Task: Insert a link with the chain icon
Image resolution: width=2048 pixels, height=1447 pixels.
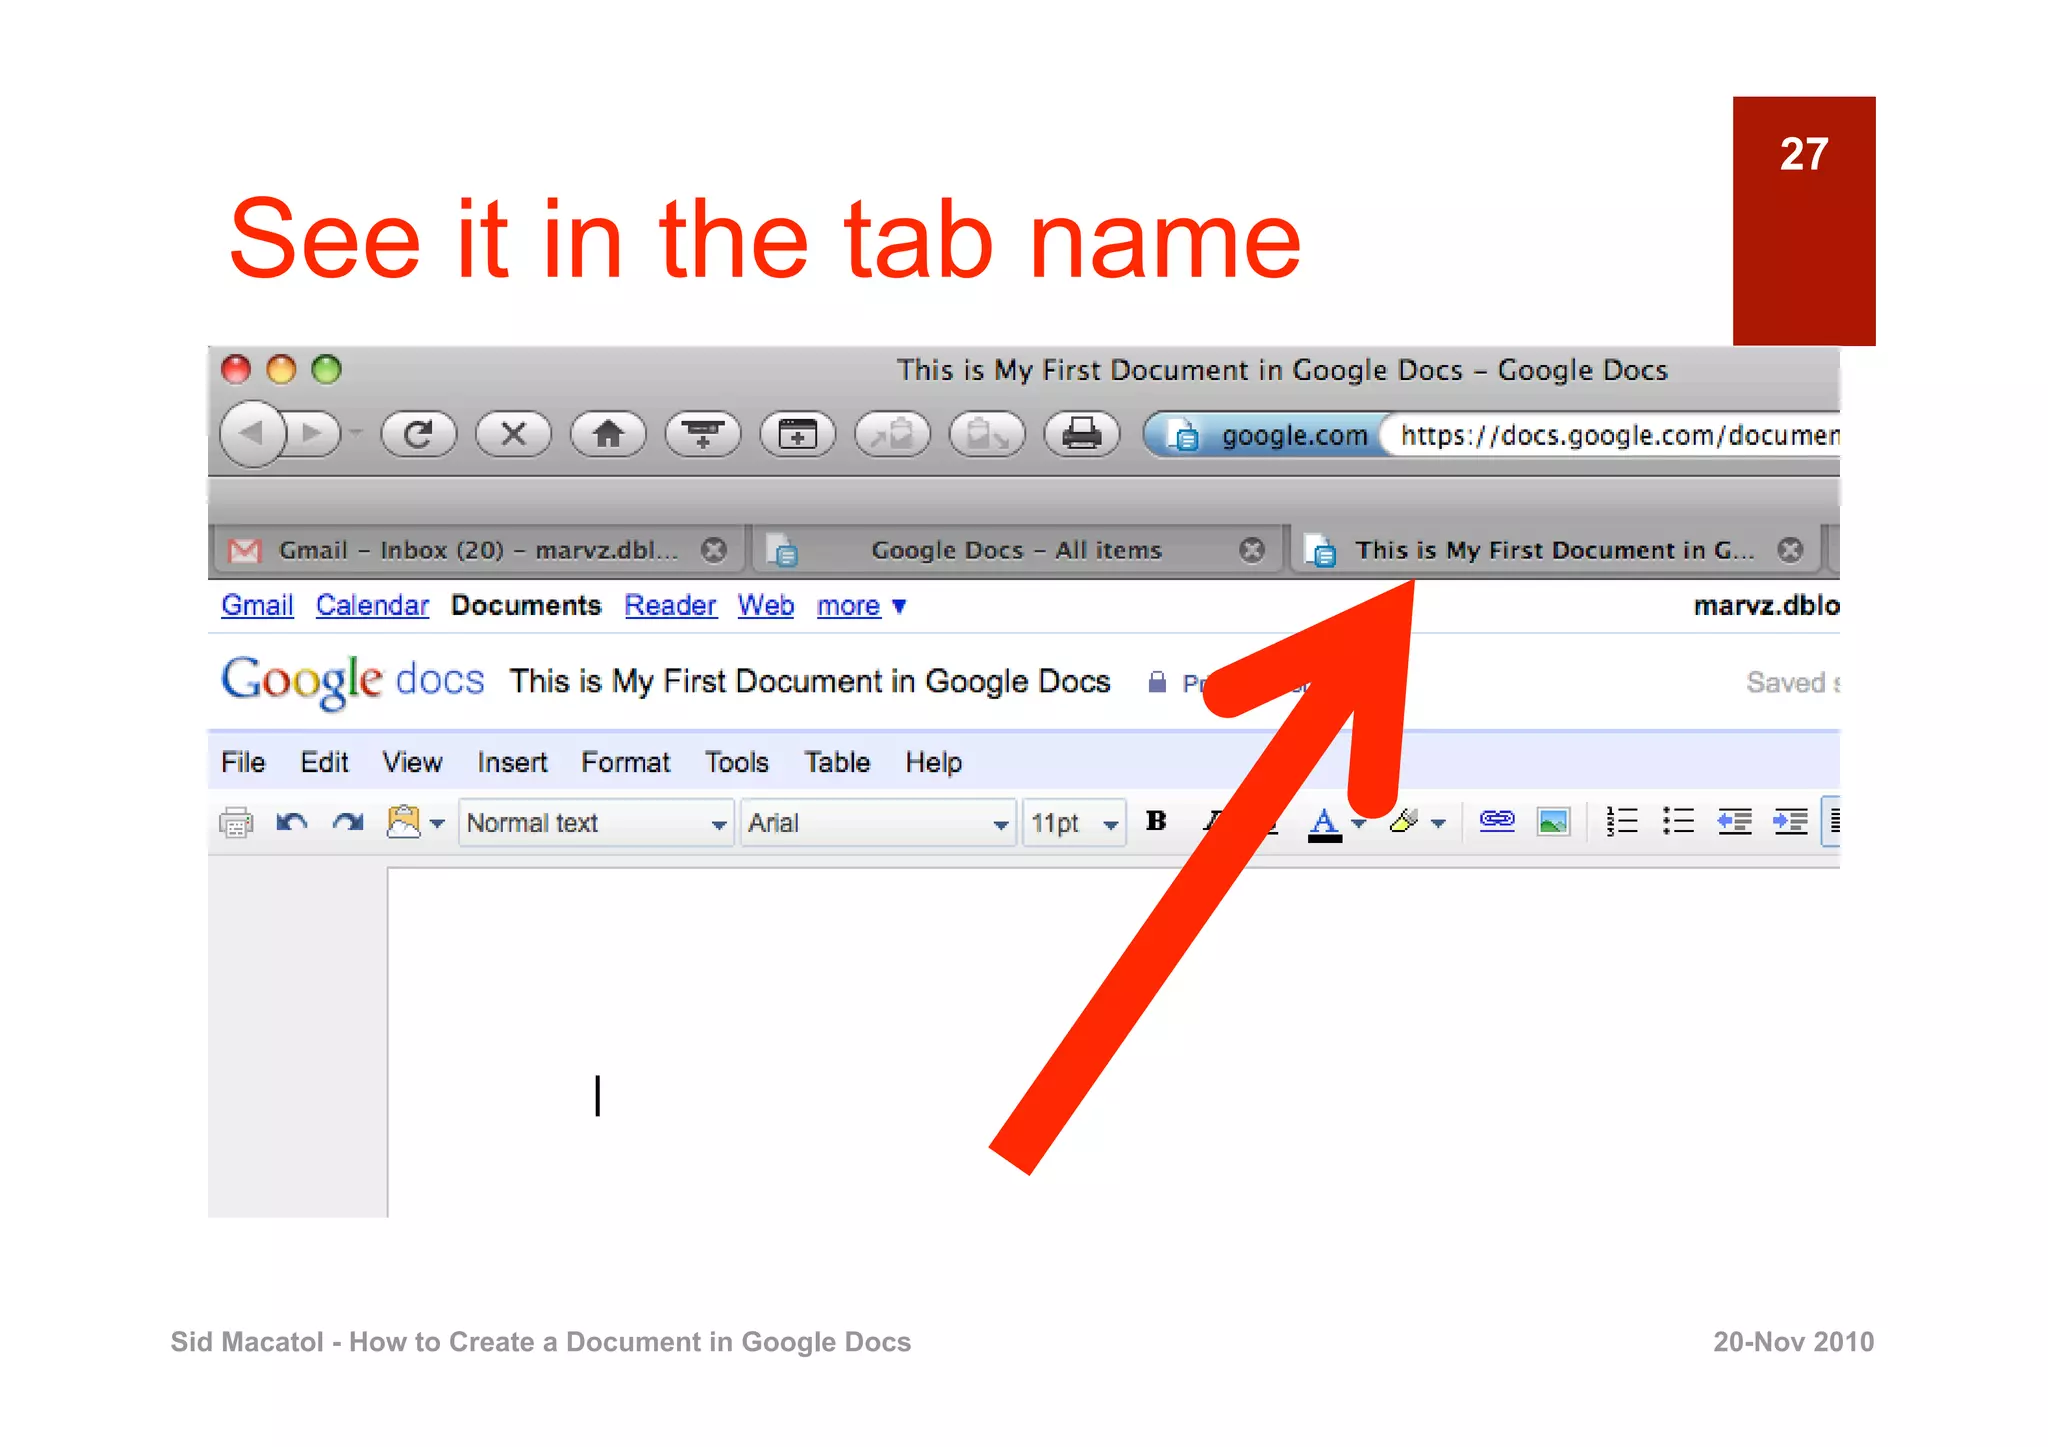Action: (x=1497, y=821)
